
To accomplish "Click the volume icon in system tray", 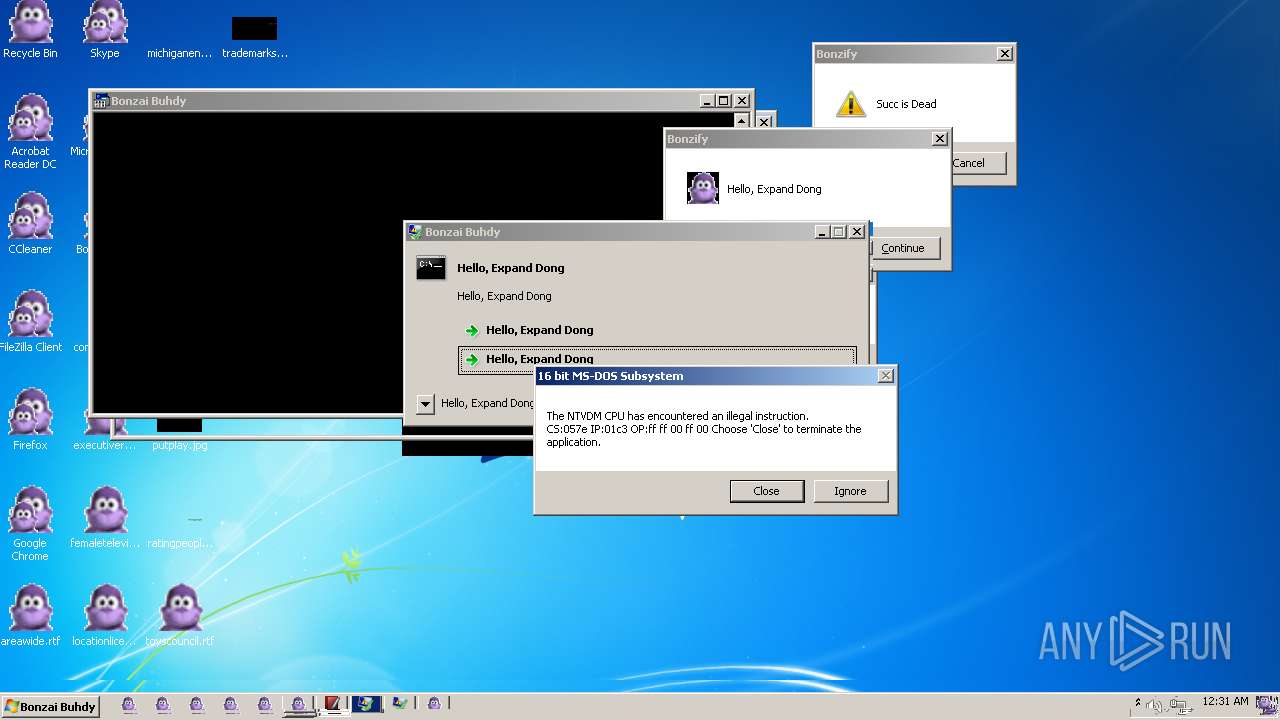I will pyautogui.click(x=1155, y=706).
